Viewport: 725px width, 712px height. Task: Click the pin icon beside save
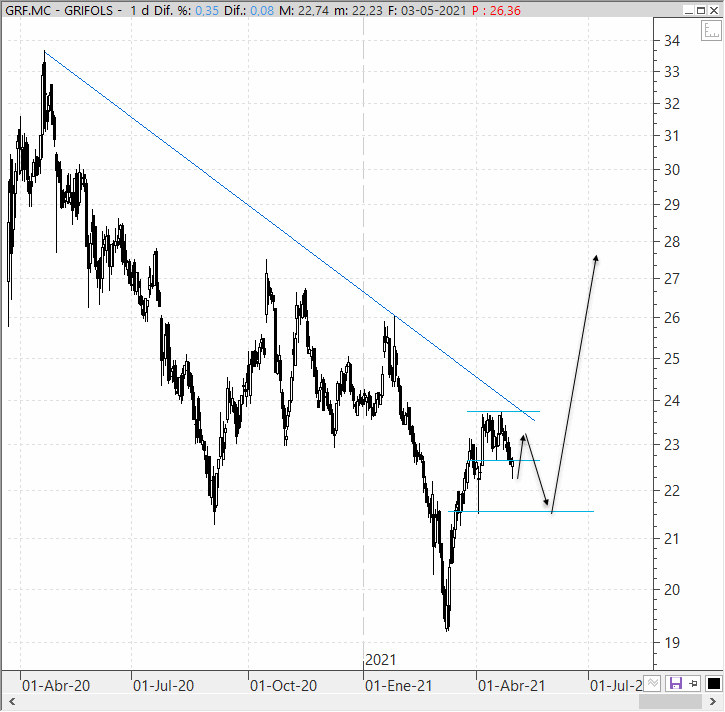(x=693, y=683)
